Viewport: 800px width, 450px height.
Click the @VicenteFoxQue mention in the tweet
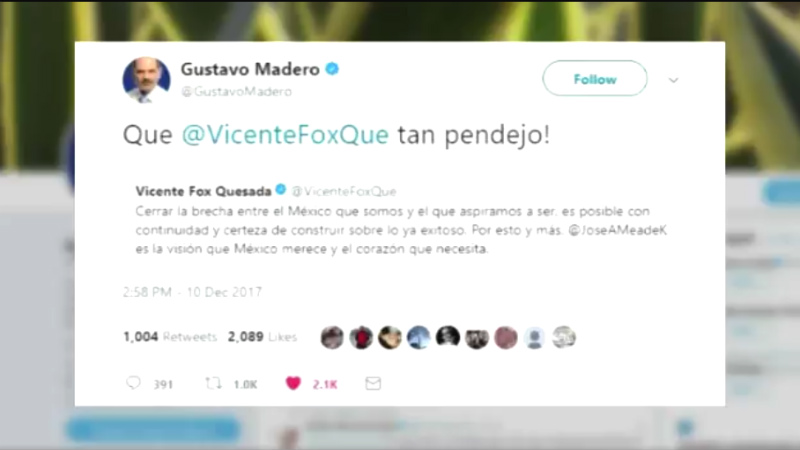[285, 135]
